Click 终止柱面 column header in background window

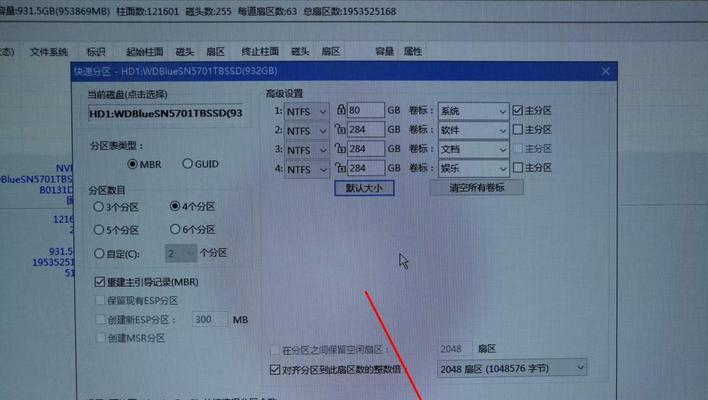tap(260, 51)
